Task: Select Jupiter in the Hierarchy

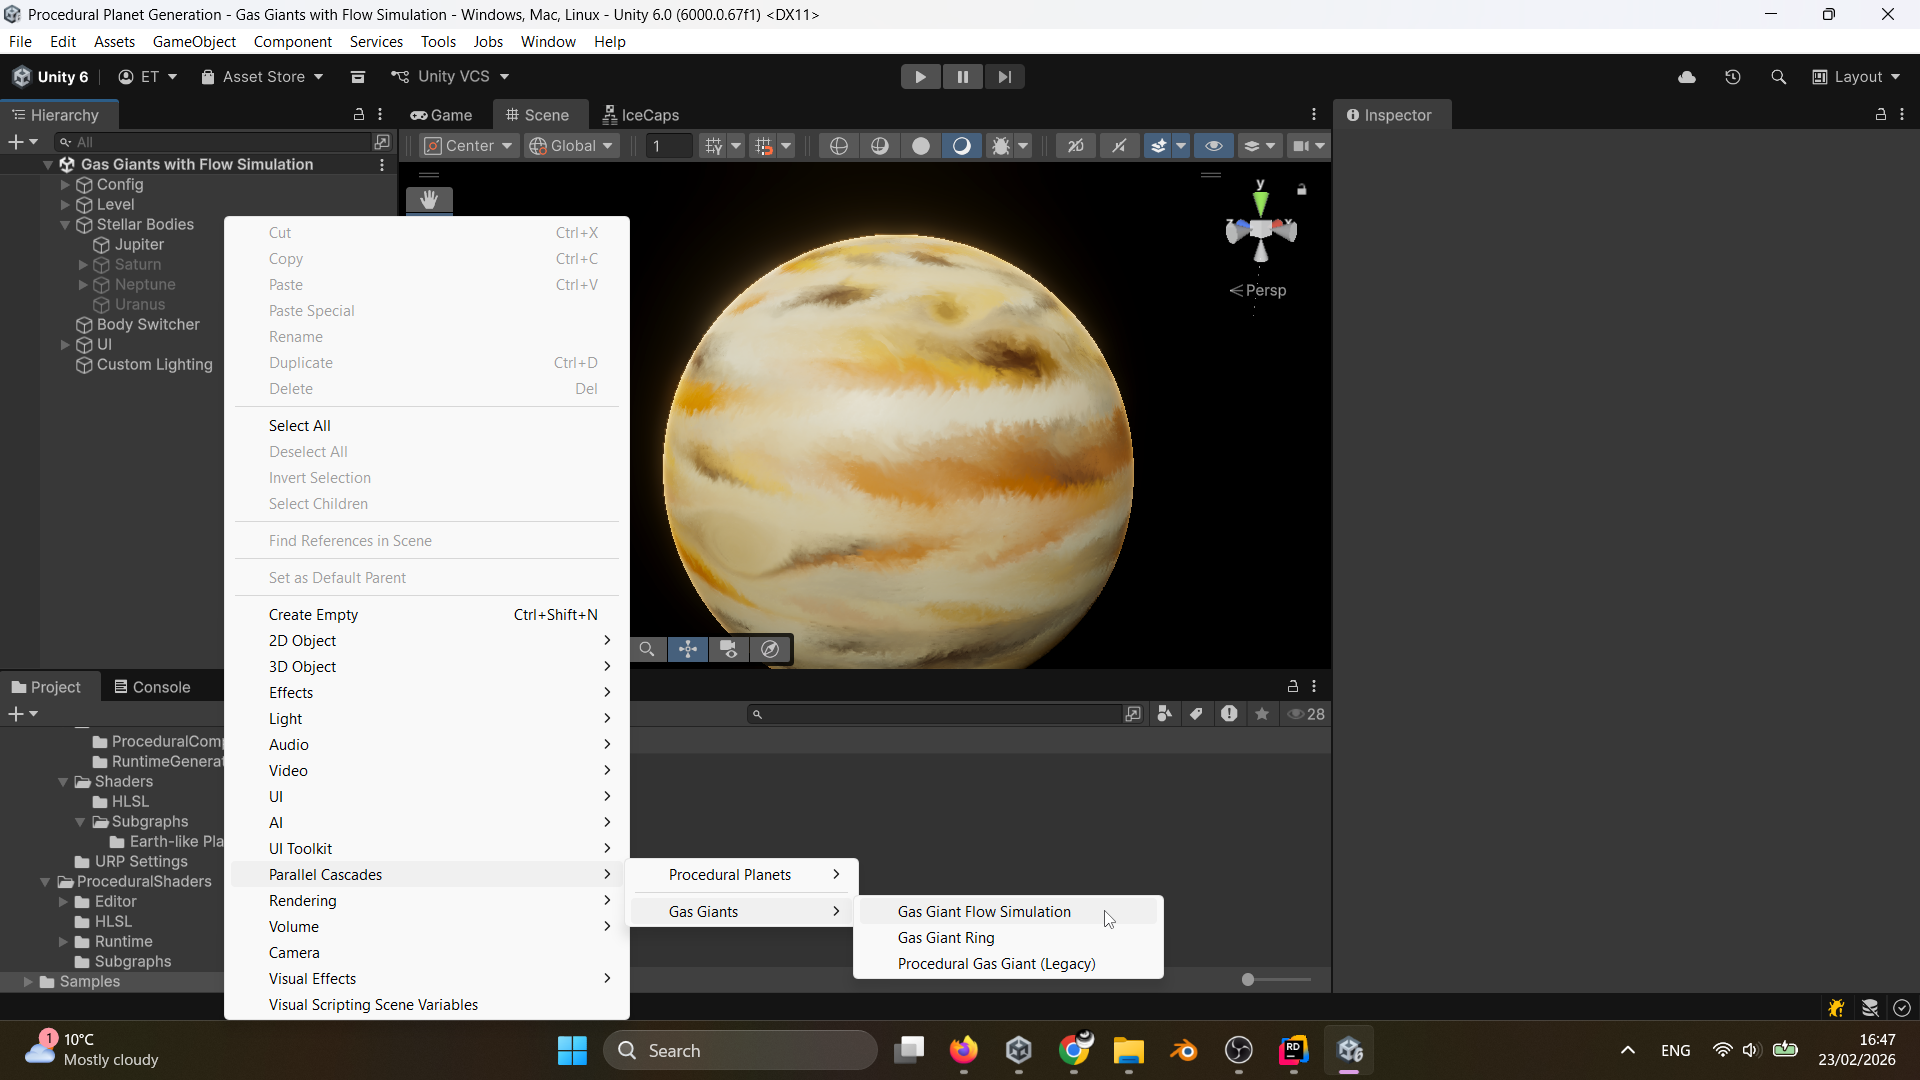Action: pos(139,245)
